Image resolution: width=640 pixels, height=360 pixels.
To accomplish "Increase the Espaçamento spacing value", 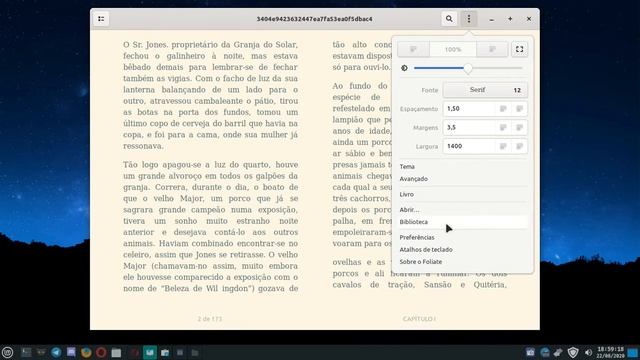I will click(519, 109).
